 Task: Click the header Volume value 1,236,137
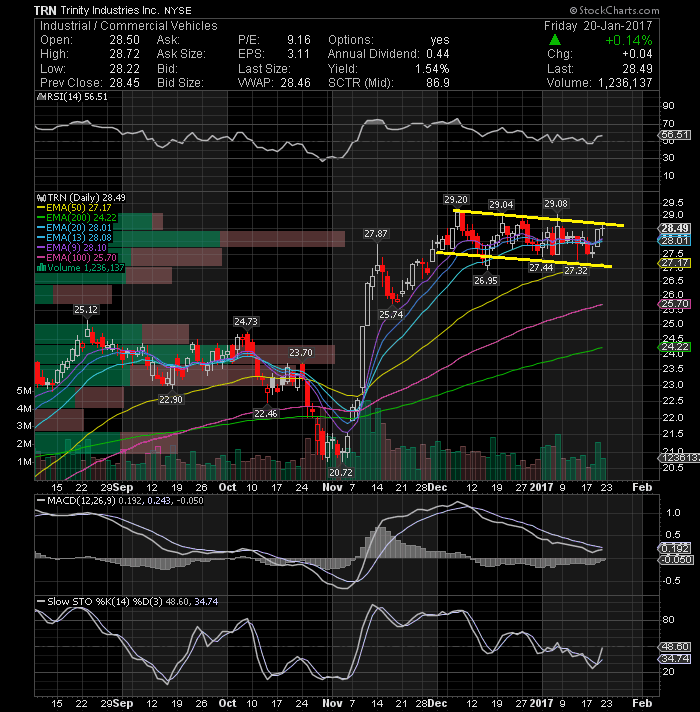[x=625, y=83]
